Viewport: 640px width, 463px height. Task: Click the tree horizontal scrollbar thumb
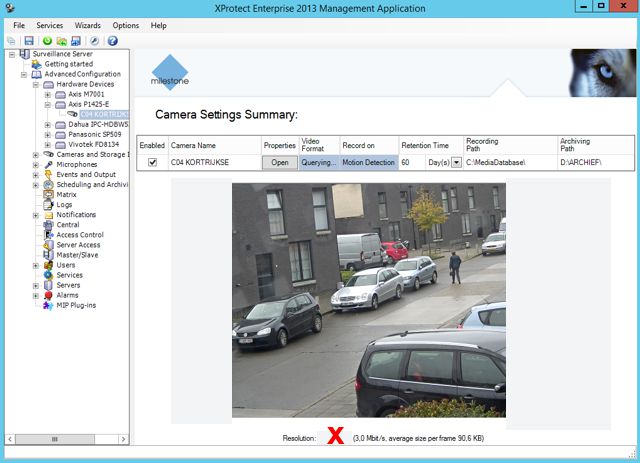pyautogui.click(x=55, y=439)
